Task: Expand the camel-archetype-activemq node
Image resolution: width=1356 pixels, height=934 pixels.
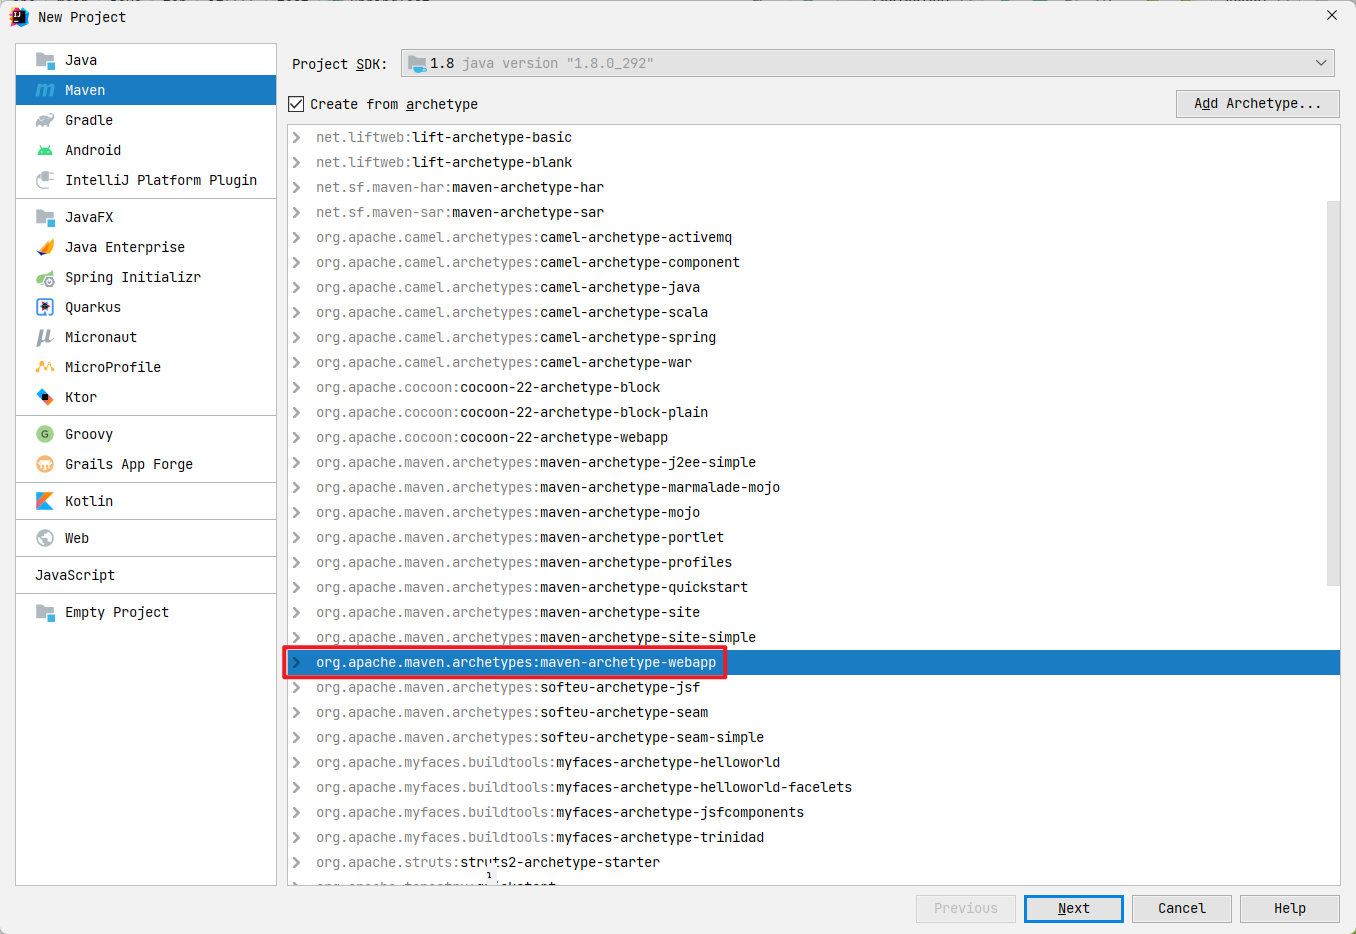Action: click(296, 237)
